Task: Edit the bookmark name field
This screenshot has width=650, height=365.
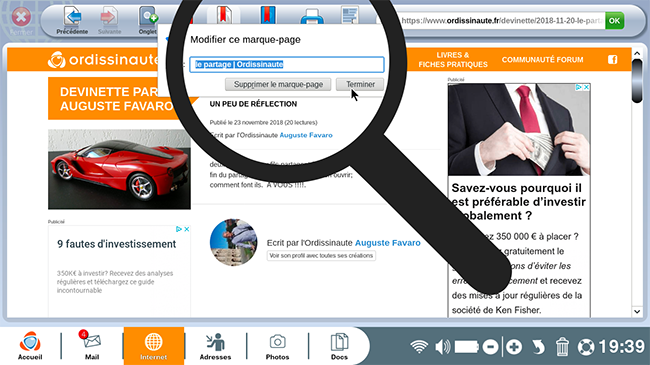Action: (x=287, y=64)
